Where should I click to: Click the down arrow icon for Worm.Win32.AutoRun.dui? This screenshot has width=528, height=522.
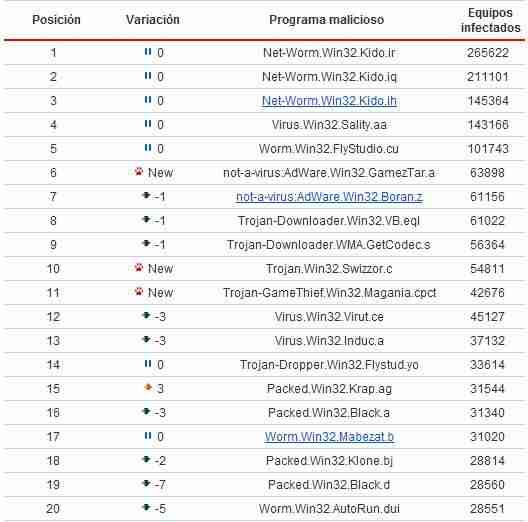click(x=146, y=508)
